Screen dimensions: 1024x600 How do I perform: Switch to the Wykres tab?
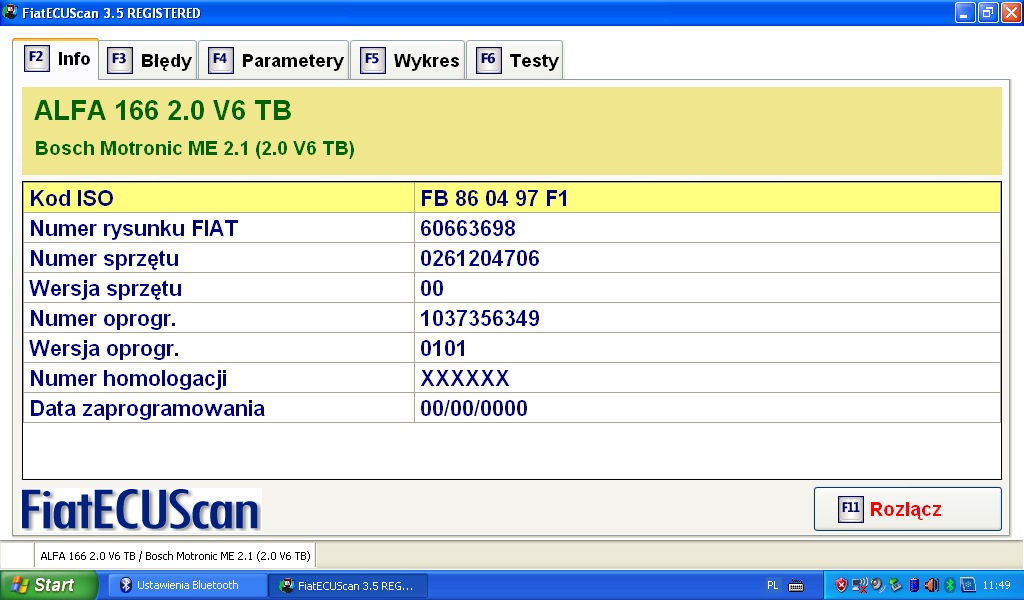pos(408,61)
